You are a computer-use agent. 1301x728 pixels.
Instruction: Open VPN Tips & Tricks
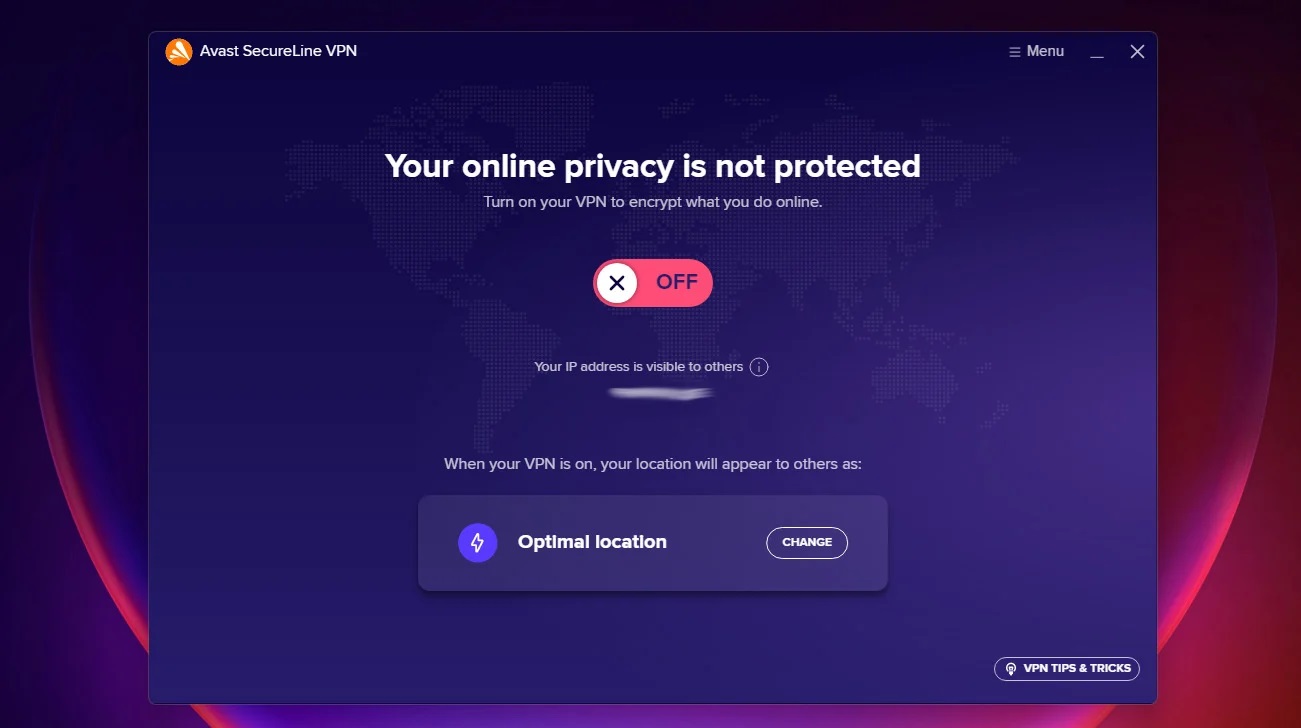click(1066, 668)
